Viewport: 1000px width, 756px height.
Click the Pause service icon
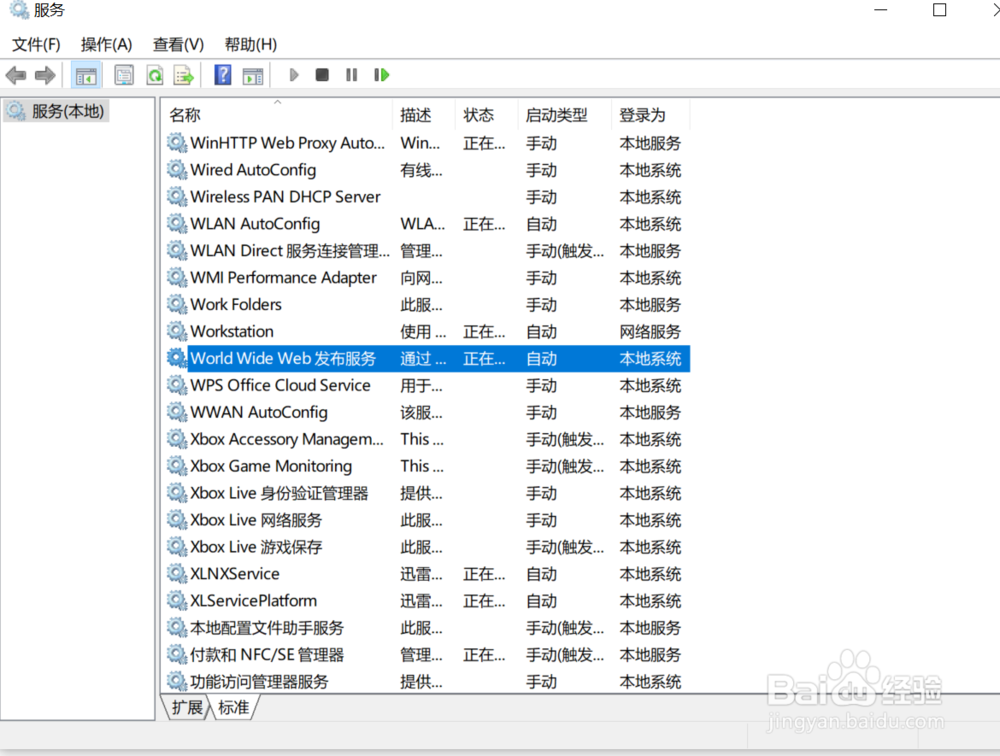pyautogui.click(x=351, y=75)
